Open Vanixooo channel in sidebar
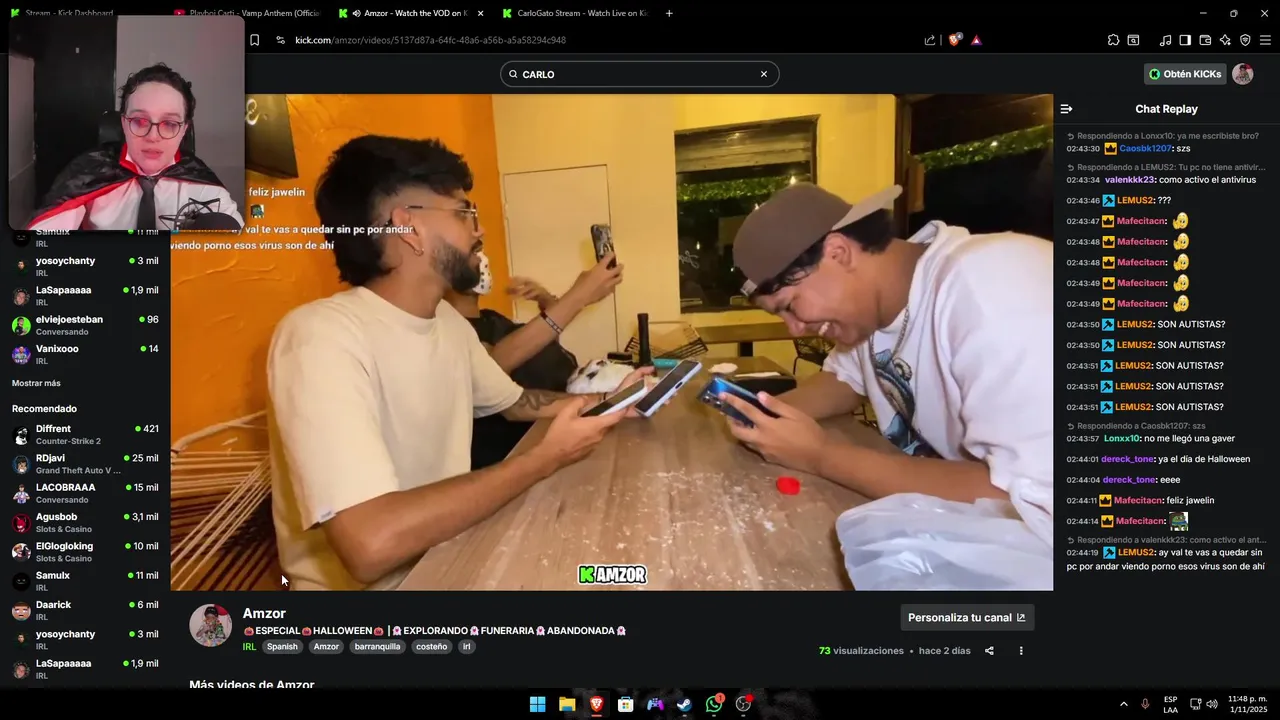Screen dimensions: 1280x720 [85, 355]
